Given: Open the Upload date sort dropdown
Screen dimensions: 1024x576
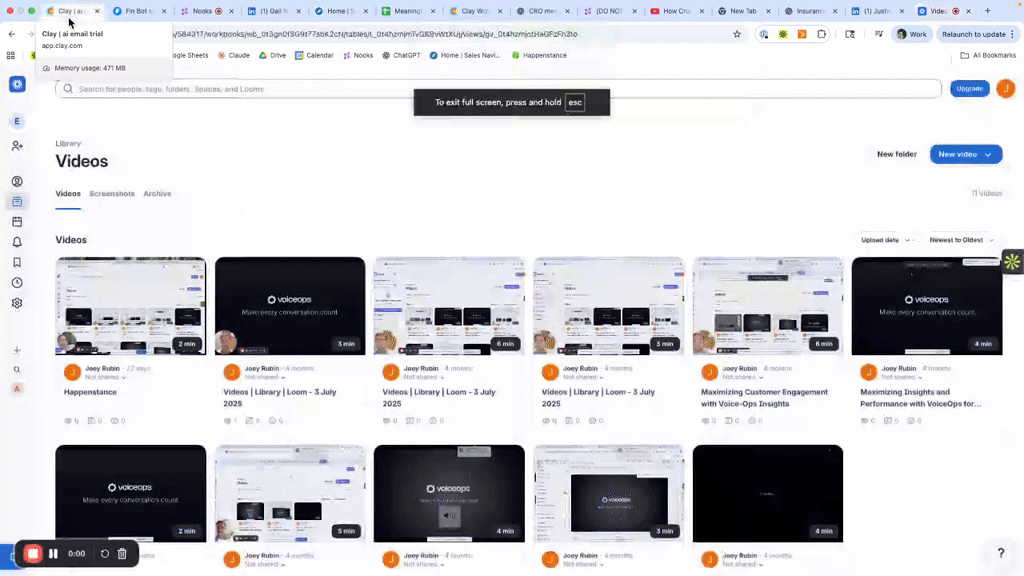Looking at the screenshot, I should [x=884, y=240].
